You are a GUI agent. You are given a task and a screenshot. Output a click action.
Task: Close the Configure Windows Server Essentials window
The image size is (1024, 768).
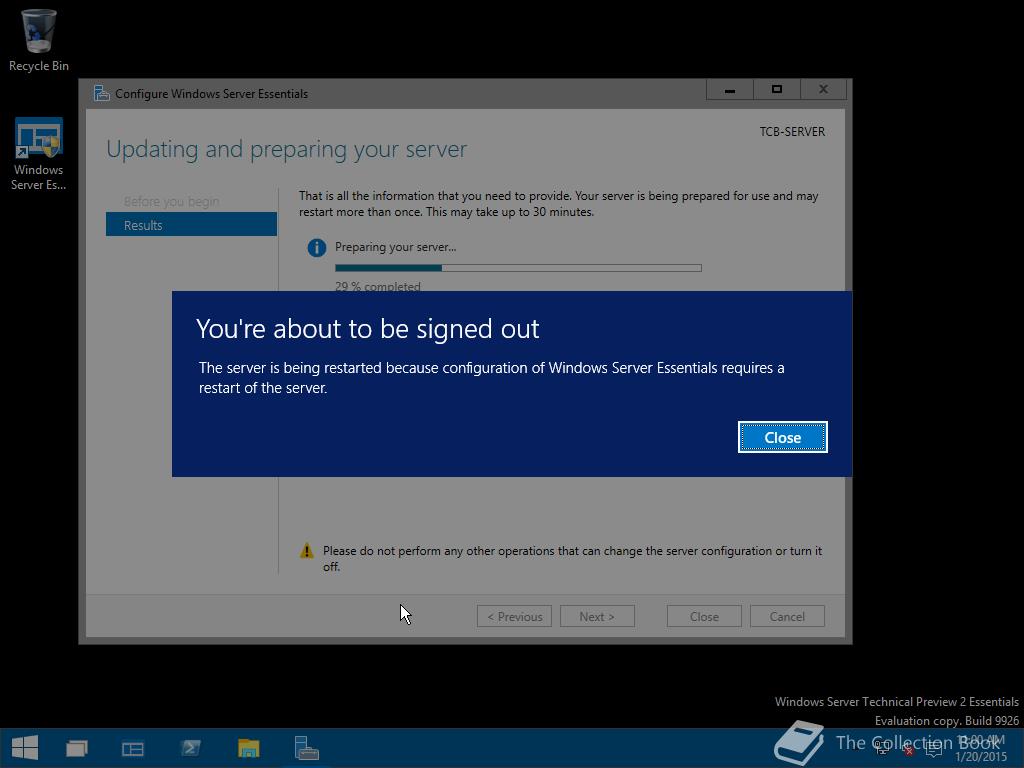(x=824, y=89)
